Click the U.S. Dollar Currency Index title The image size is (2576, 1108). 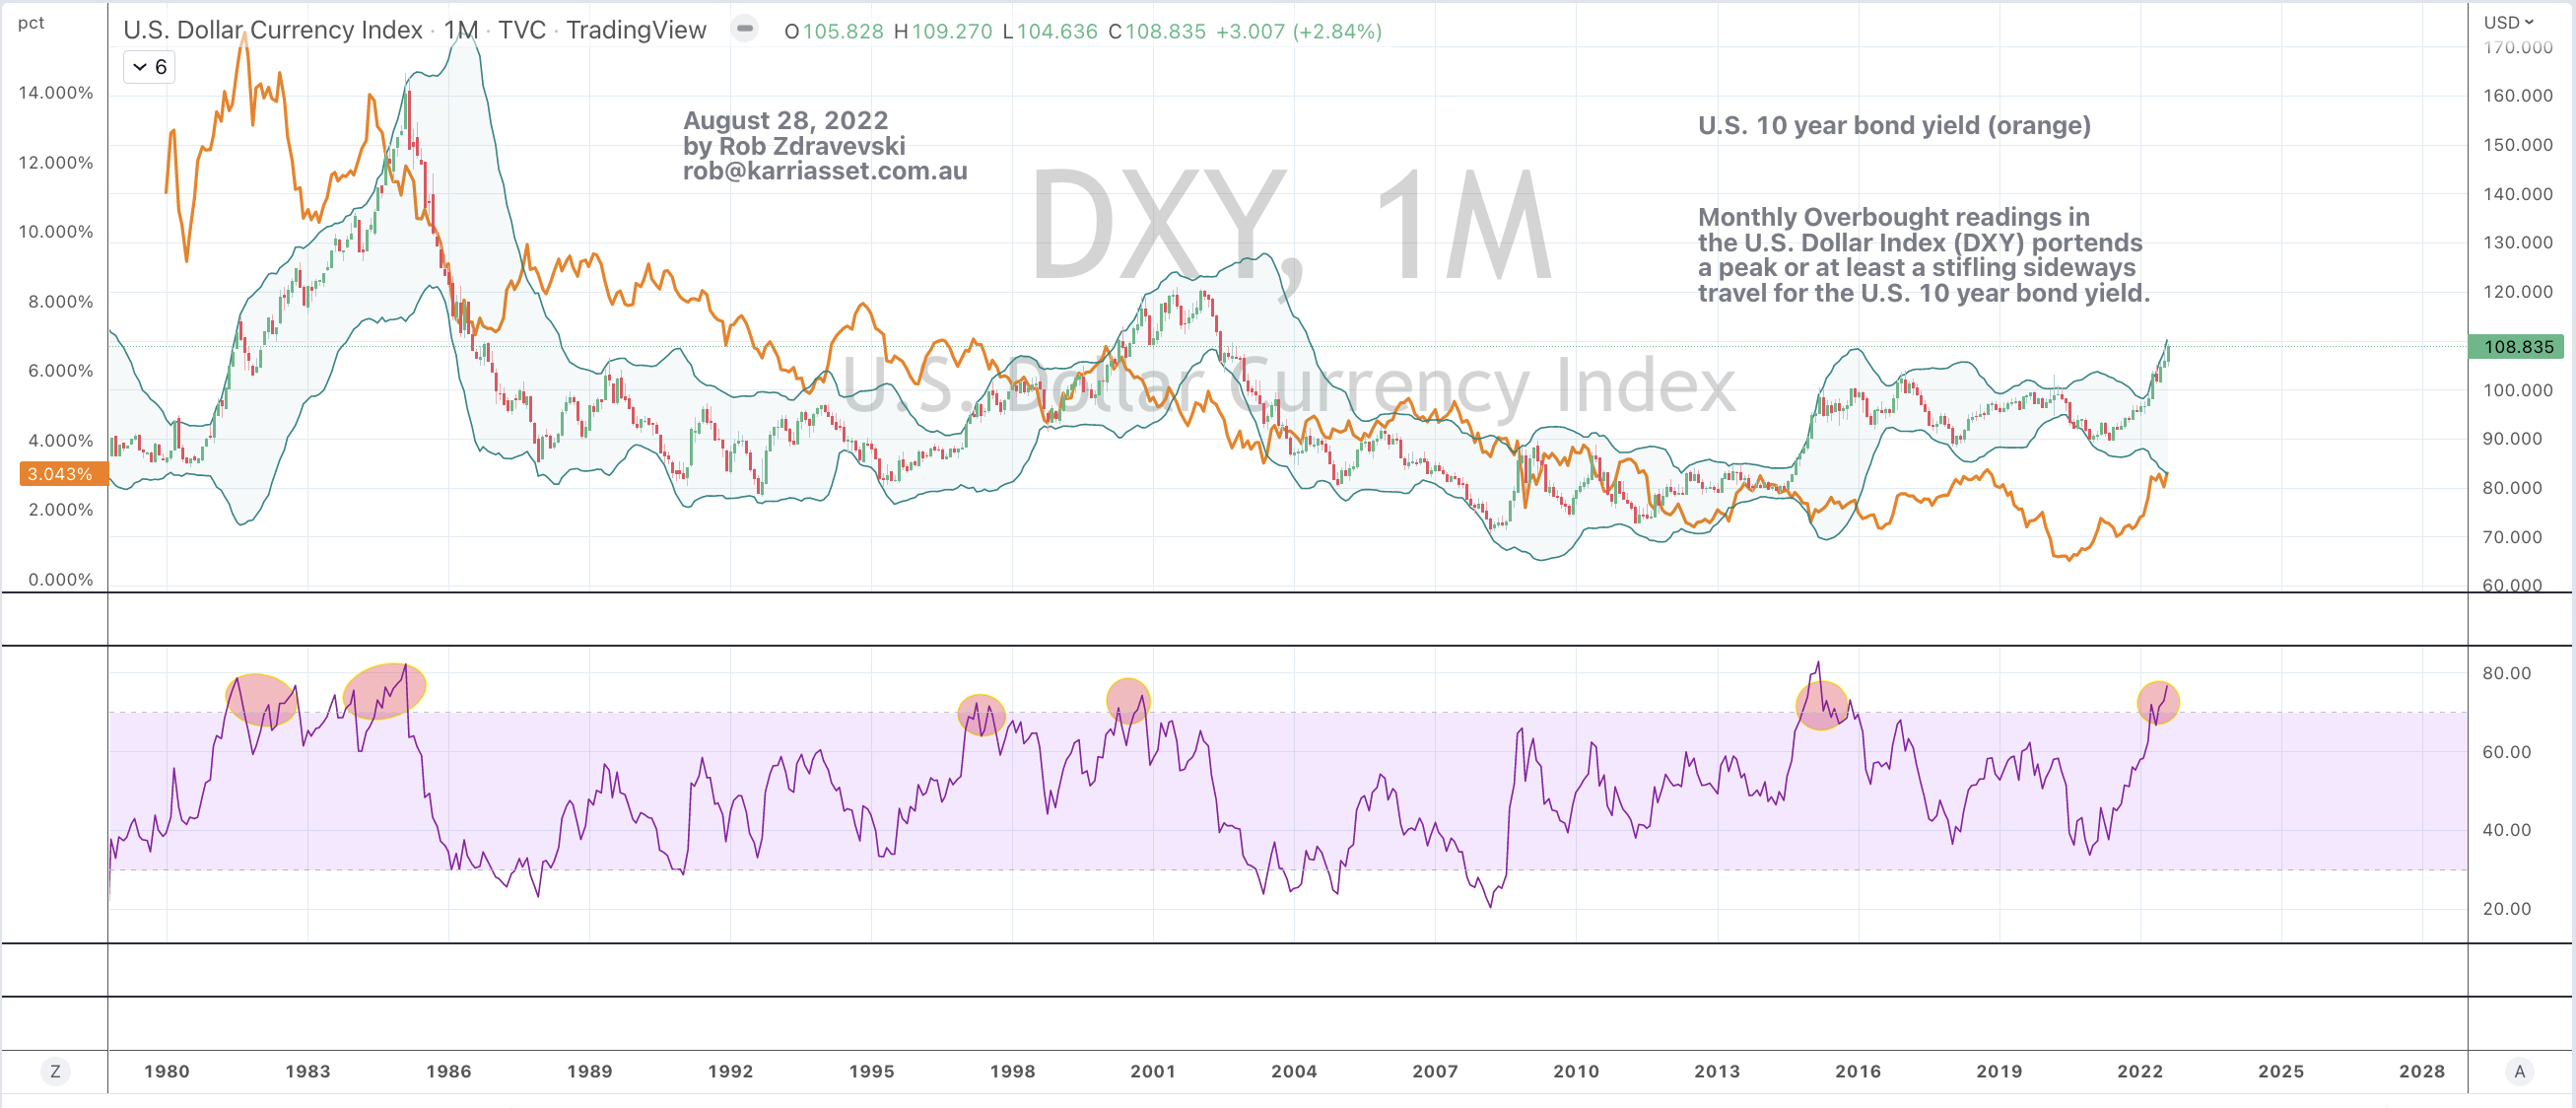[x=272, y=30]
